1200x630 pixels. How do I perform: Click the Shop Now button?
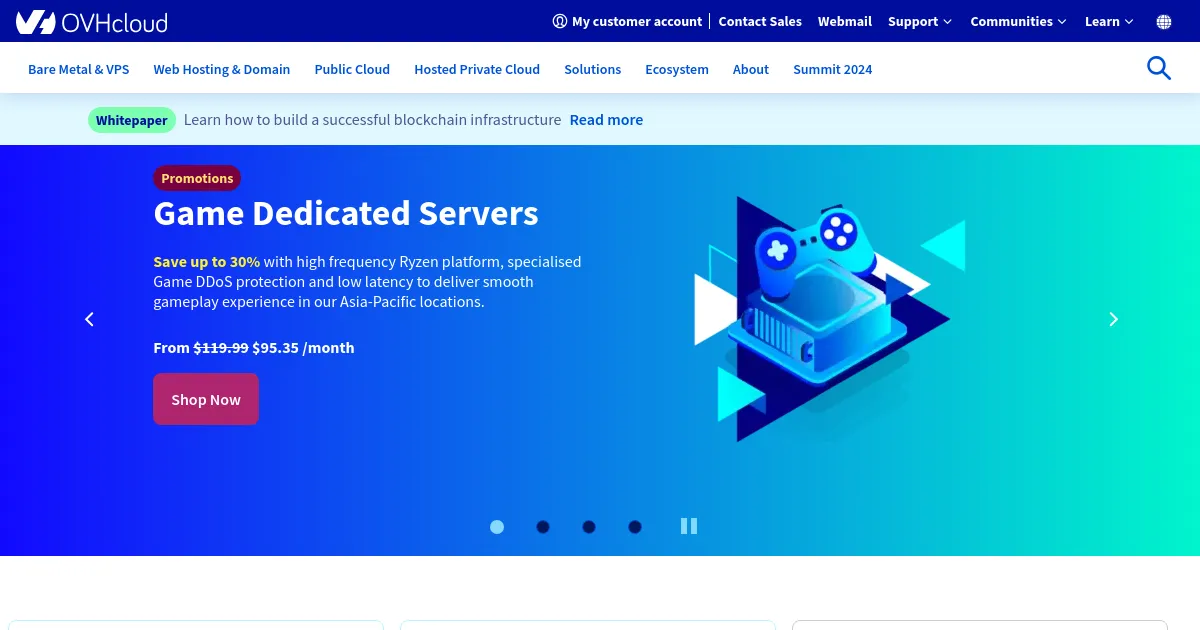206,399
